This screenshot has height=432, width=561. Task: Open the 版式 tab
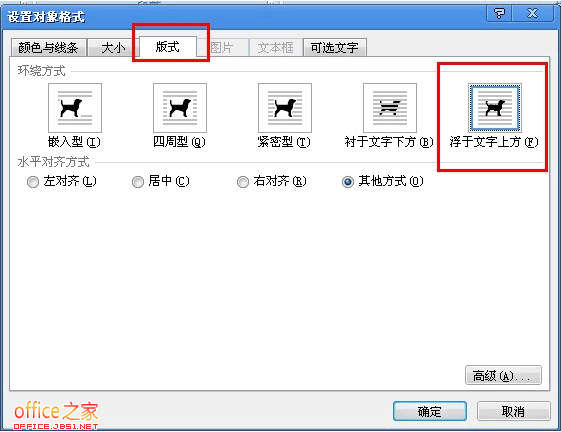pyautogui.click(x=167, y=47)
